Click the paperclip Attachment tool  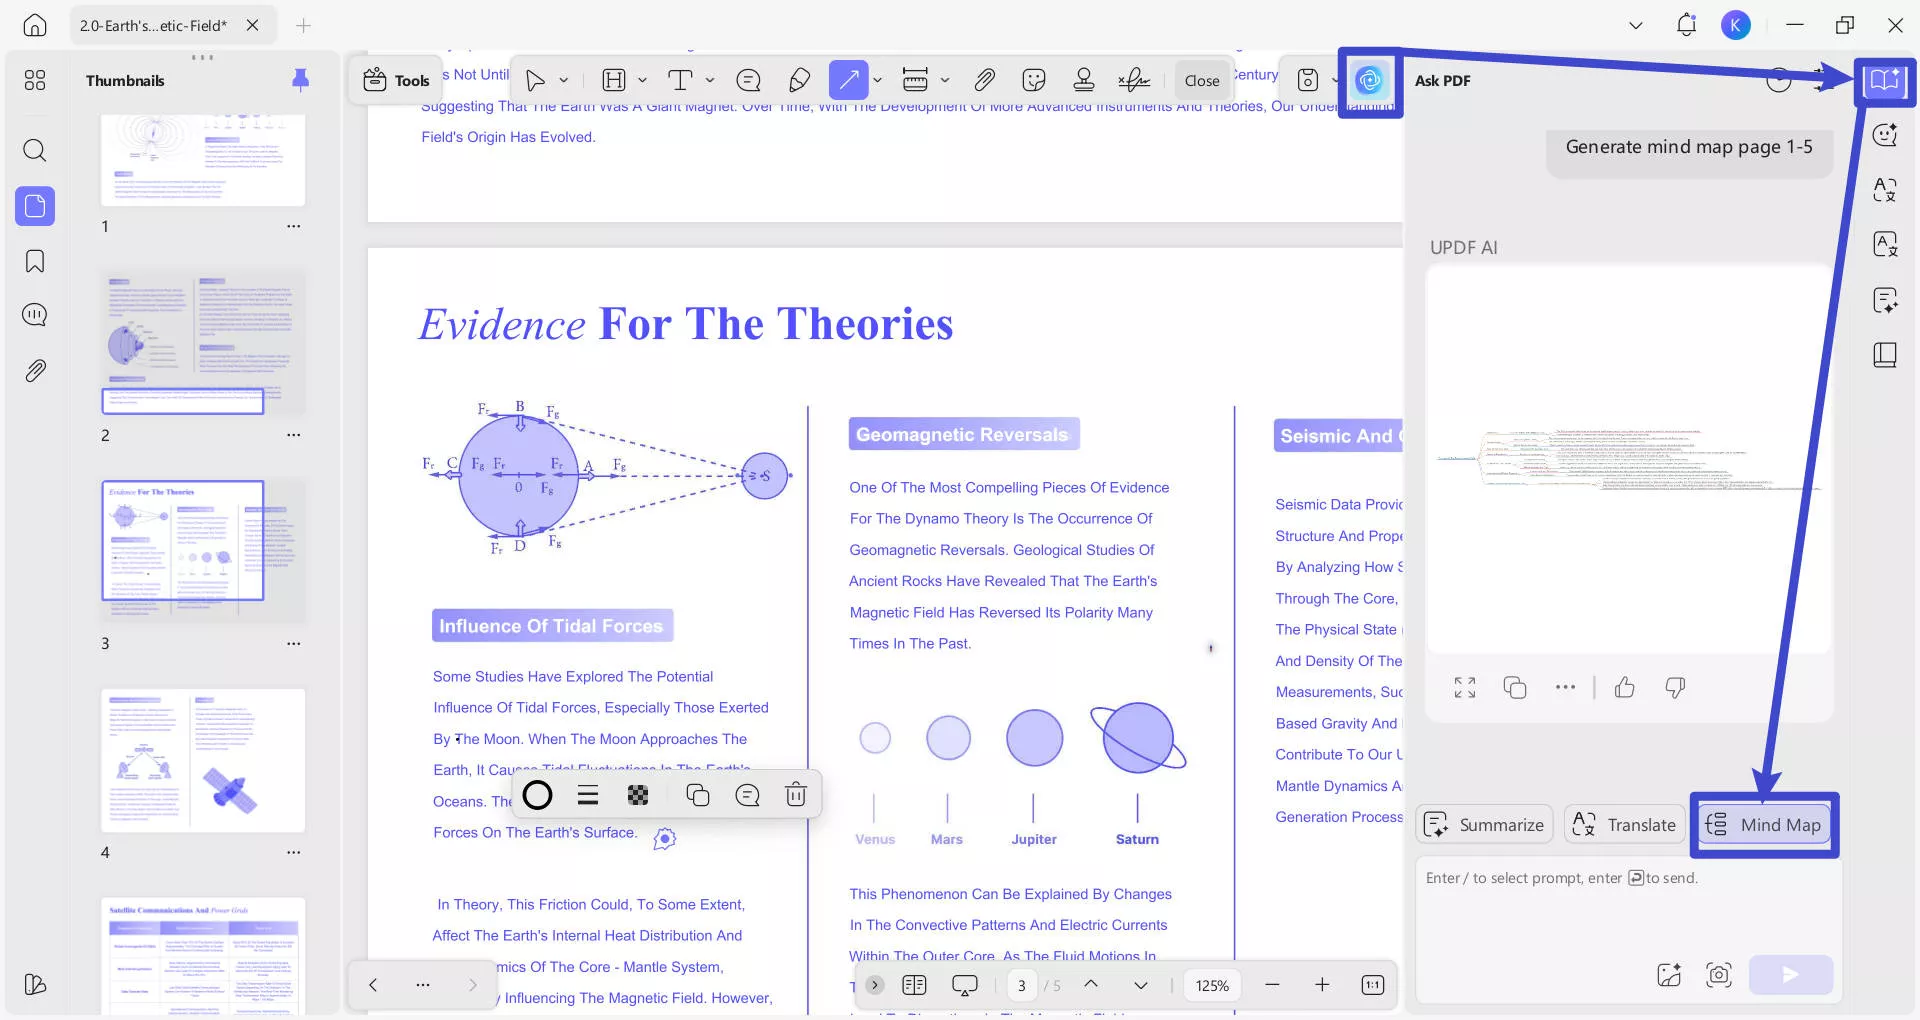(x=985, y=80)
